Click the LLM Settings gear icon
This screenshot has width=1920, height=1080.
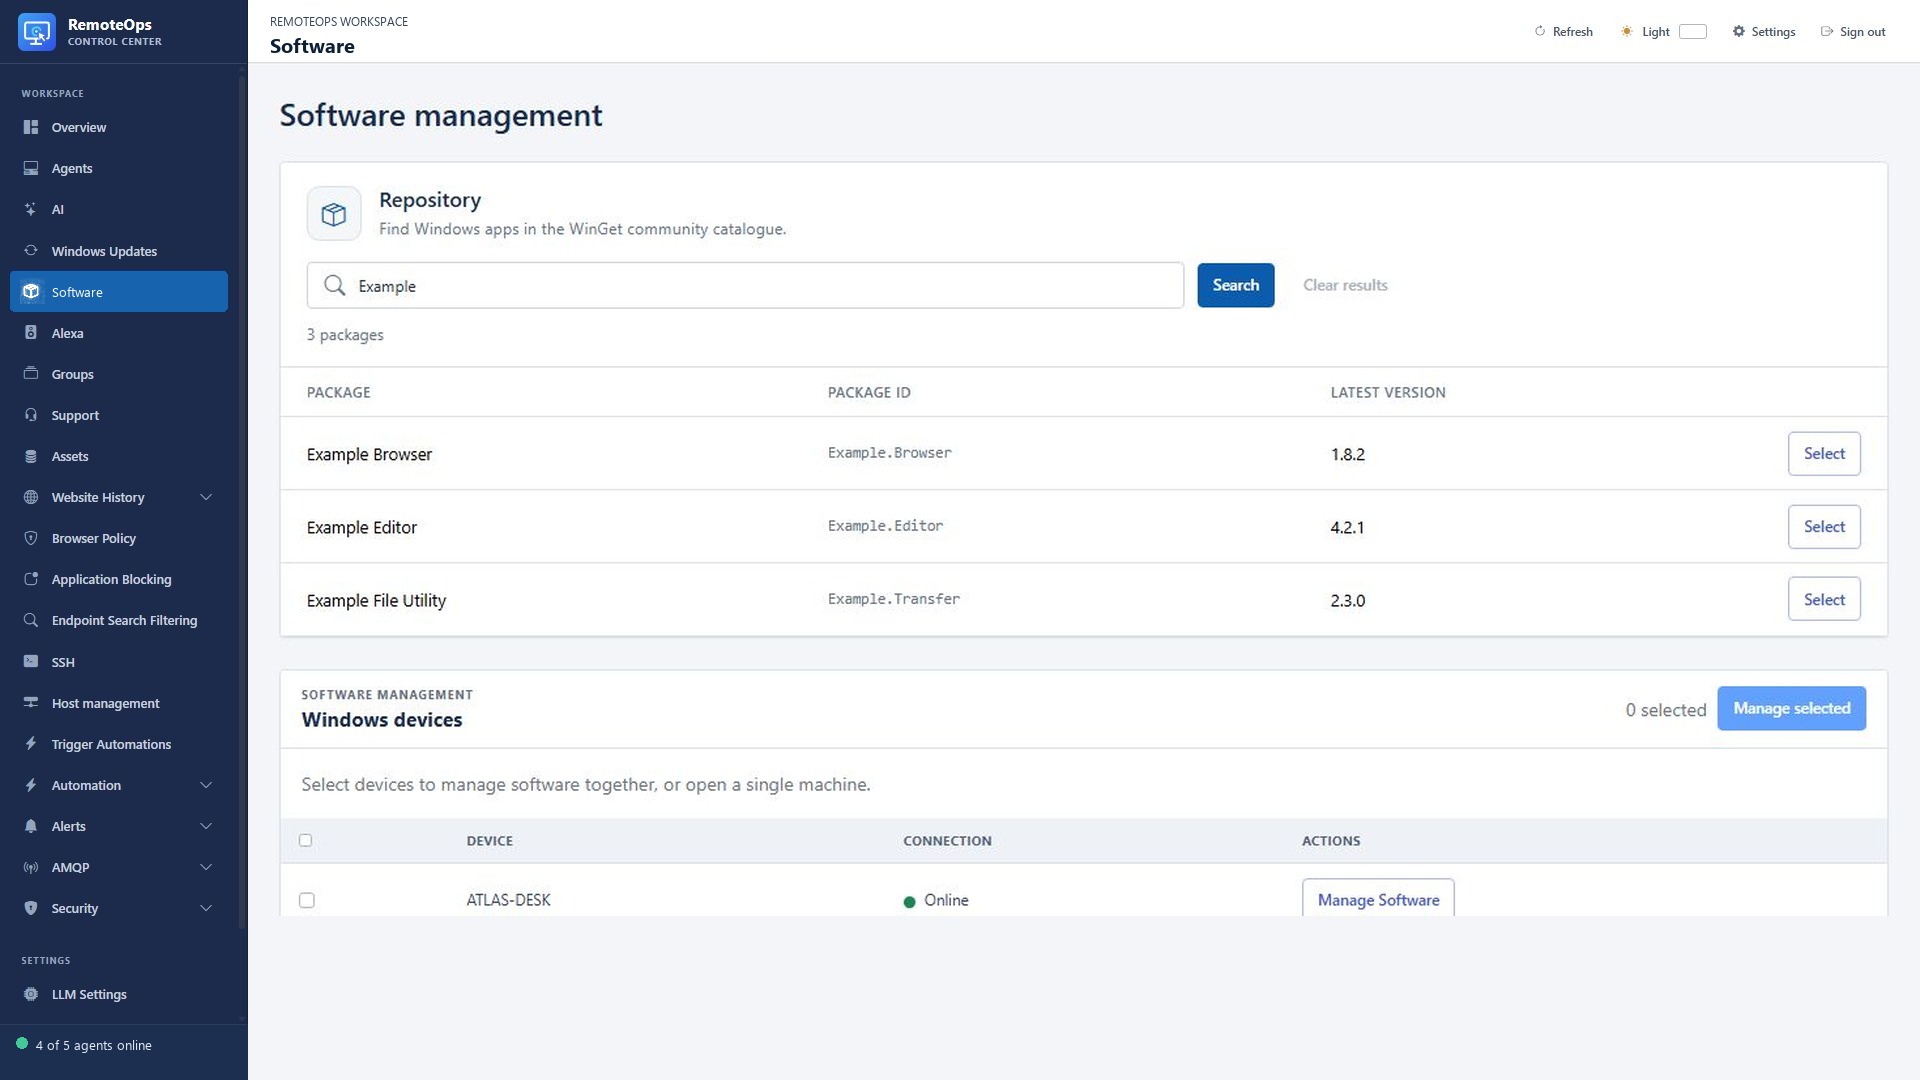[x=31, y=994]
